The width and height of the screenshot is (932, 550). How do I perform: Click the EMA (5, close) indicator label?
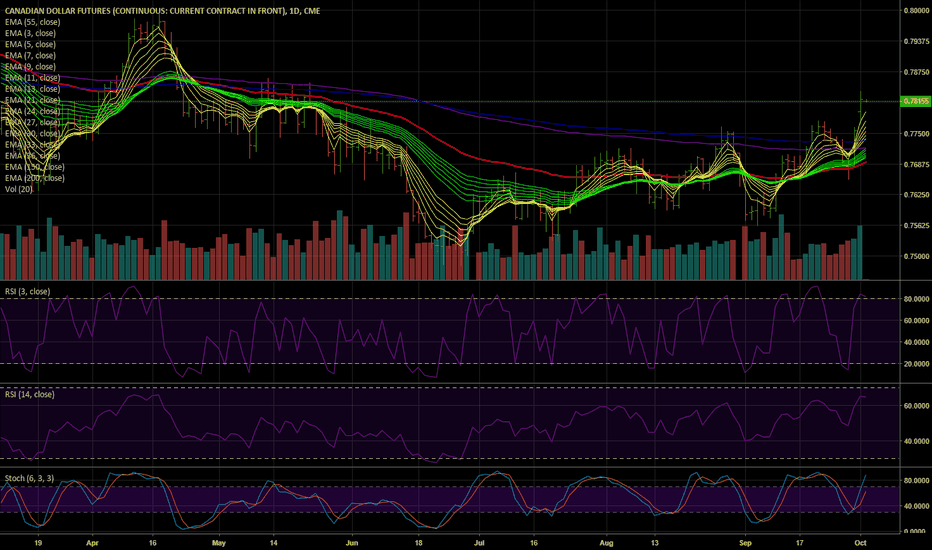point(30,45)
